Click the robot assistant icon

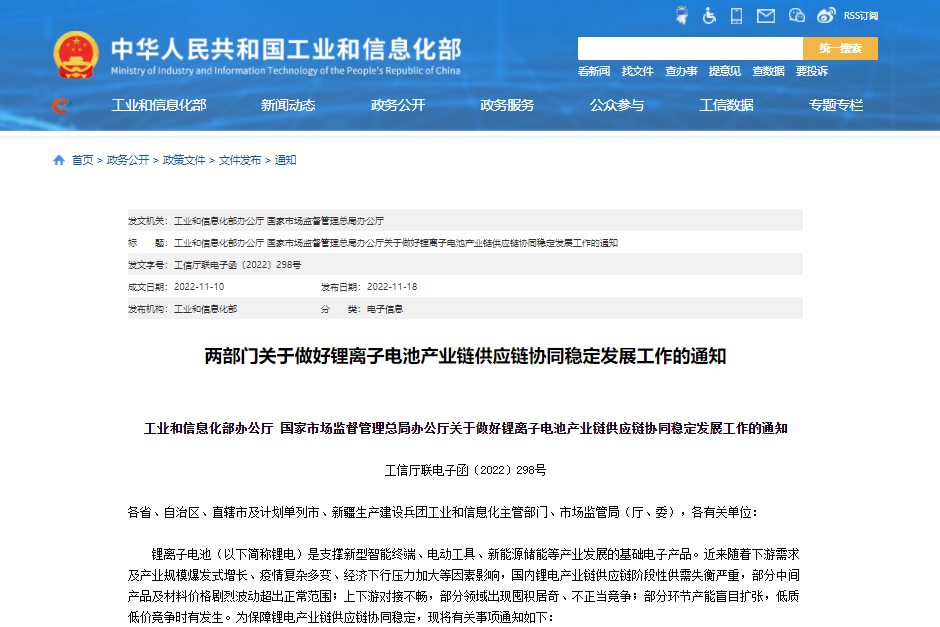(x=683, y=14)
